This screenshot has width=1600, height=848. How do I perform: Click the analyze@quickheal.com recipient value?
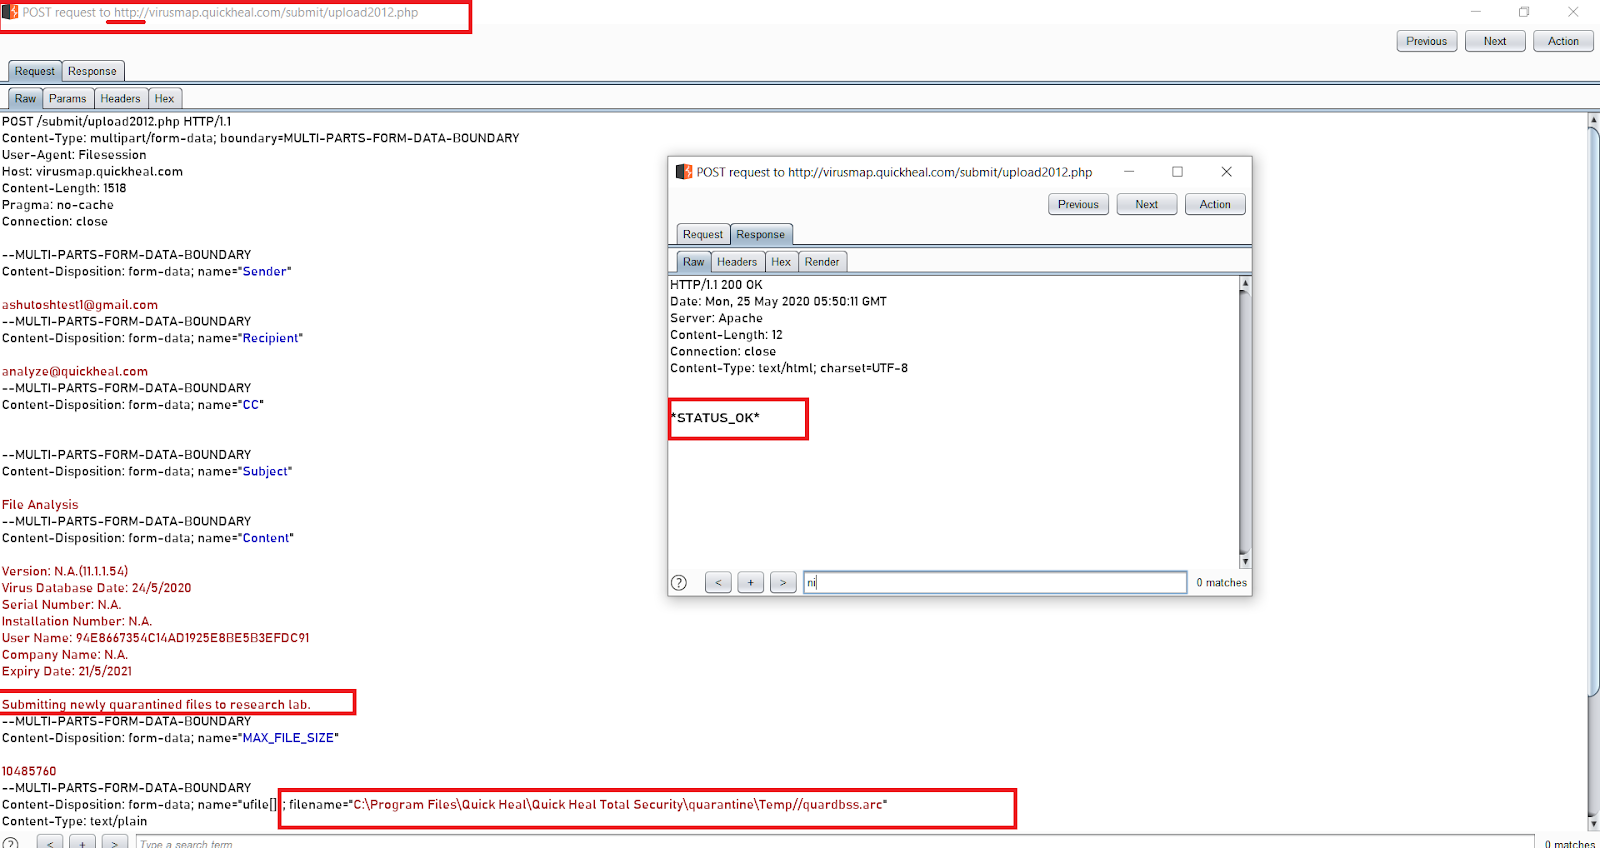pyautogui.click(x=75, y=371)
